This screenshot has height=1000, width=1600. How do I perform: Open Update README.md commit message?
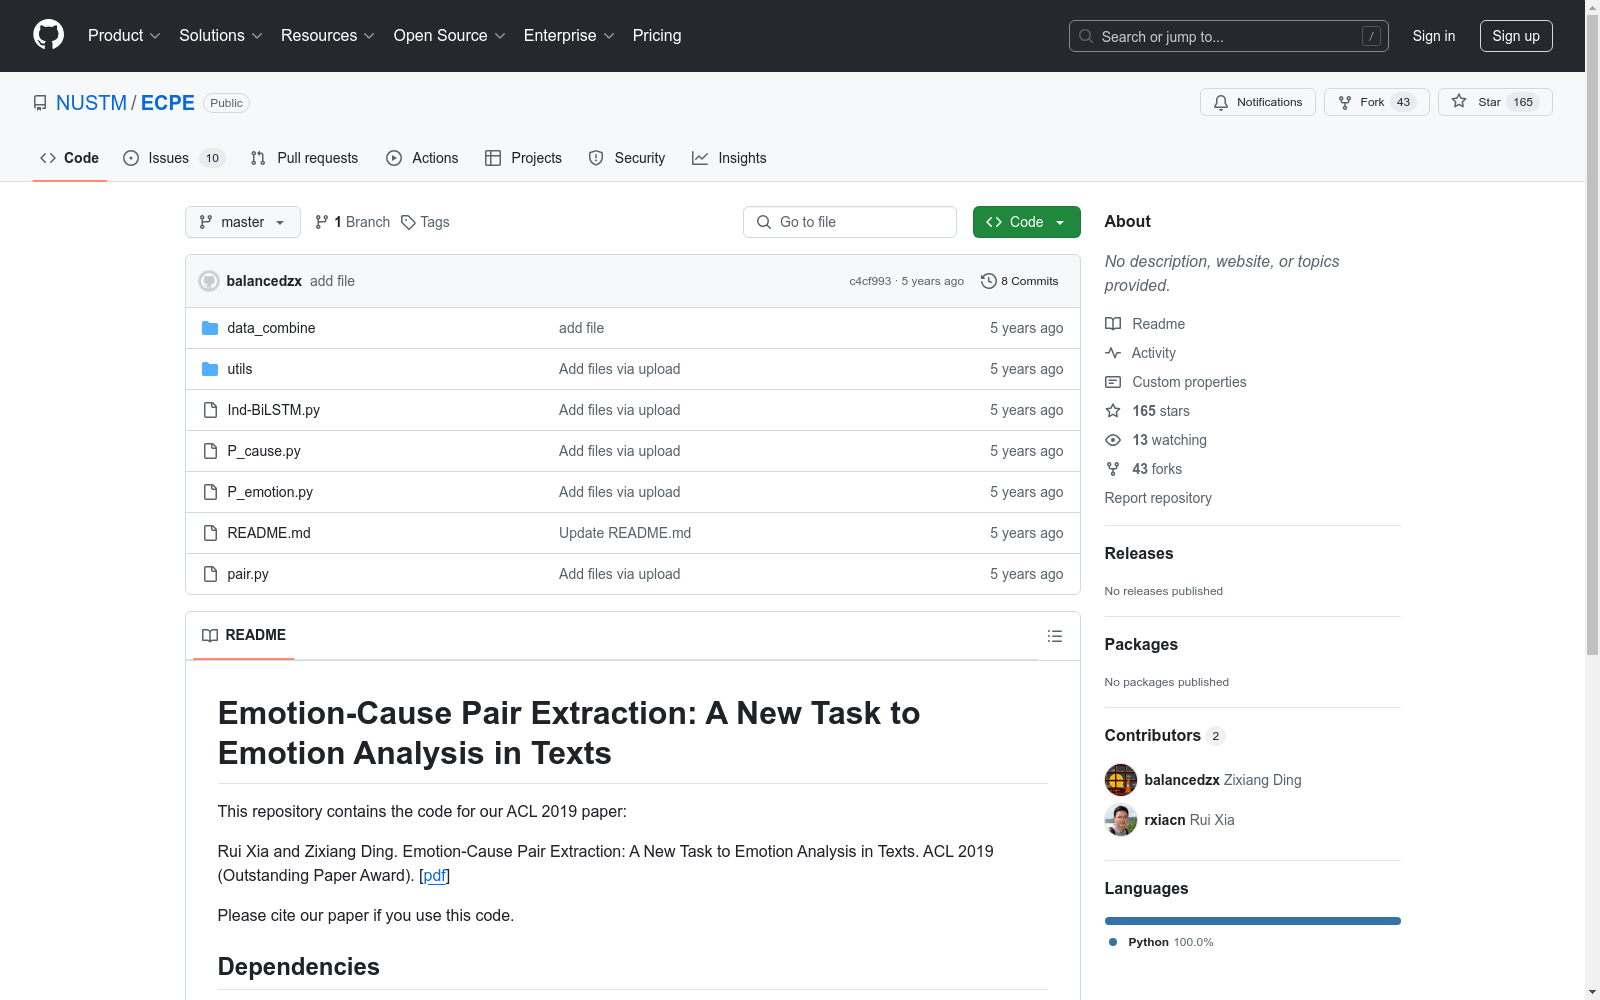click(x=625, y=533)
